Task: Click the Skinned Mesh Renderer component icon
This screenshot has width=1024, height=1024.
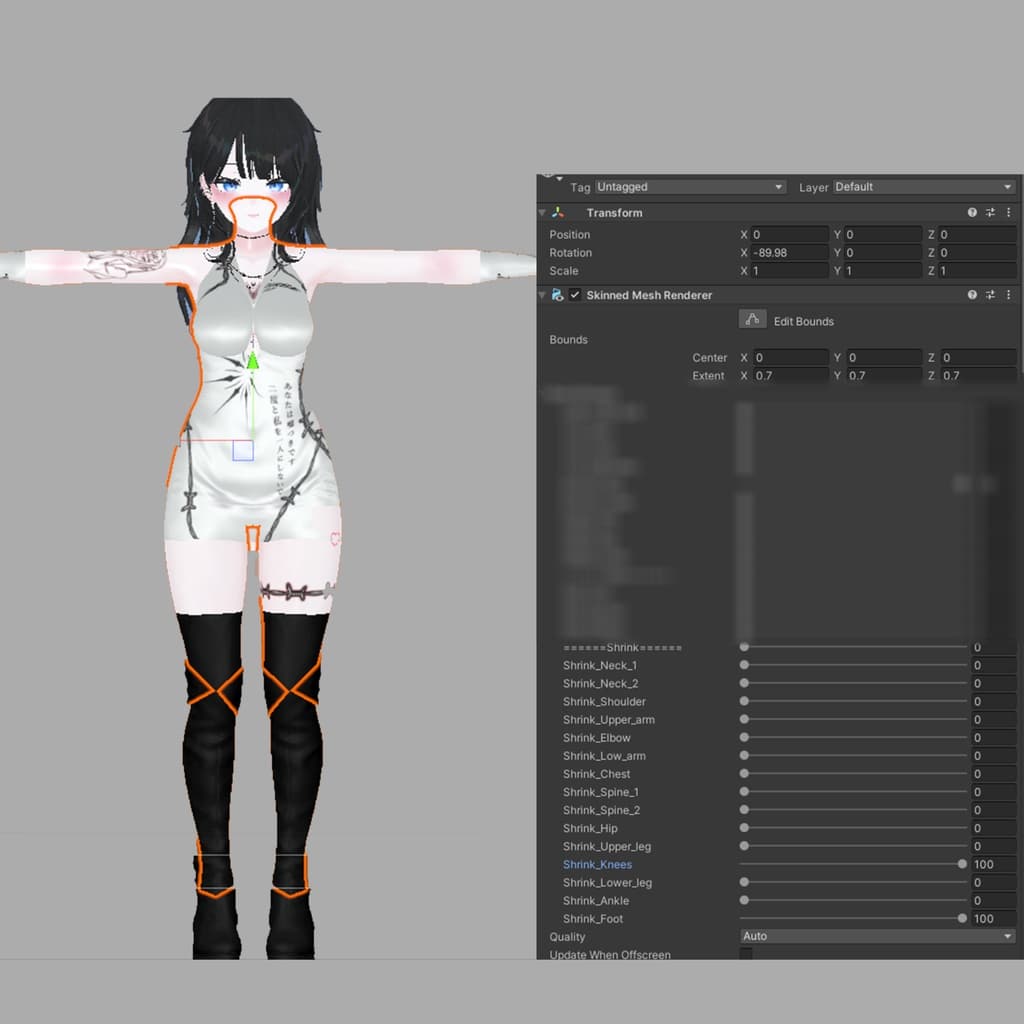Action: 557,295
